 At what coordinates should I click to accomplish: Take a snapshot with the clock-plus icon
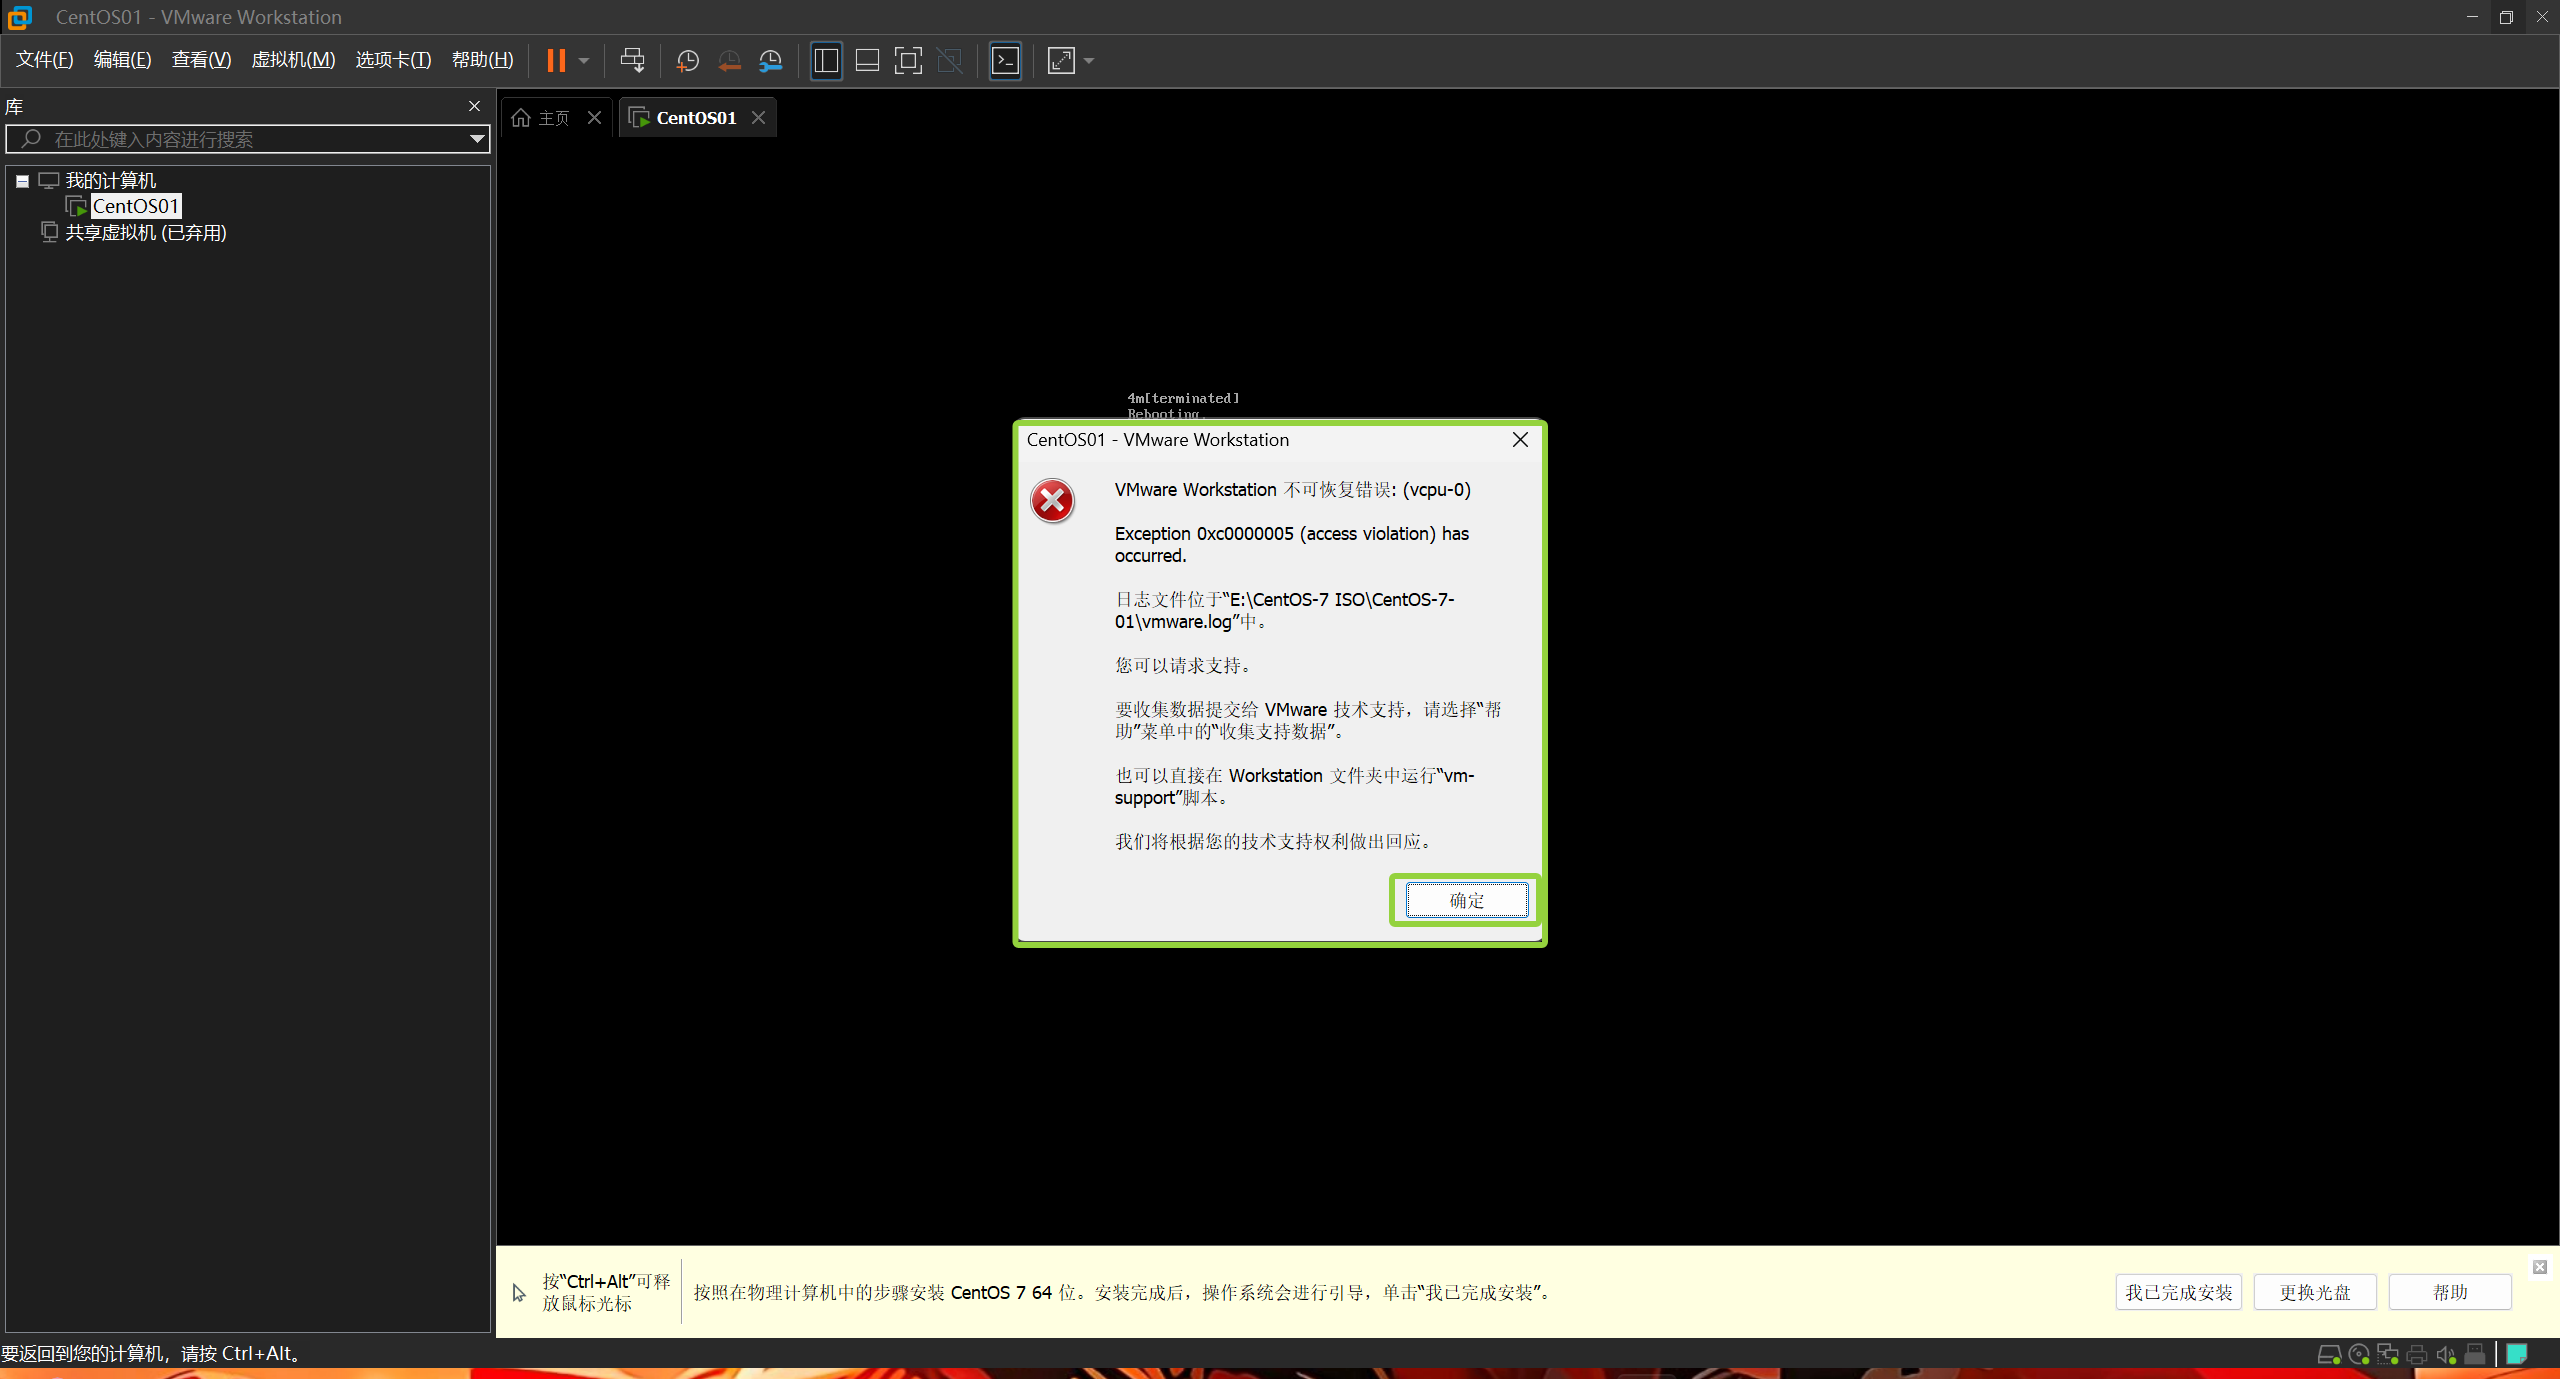coord(687,61)
